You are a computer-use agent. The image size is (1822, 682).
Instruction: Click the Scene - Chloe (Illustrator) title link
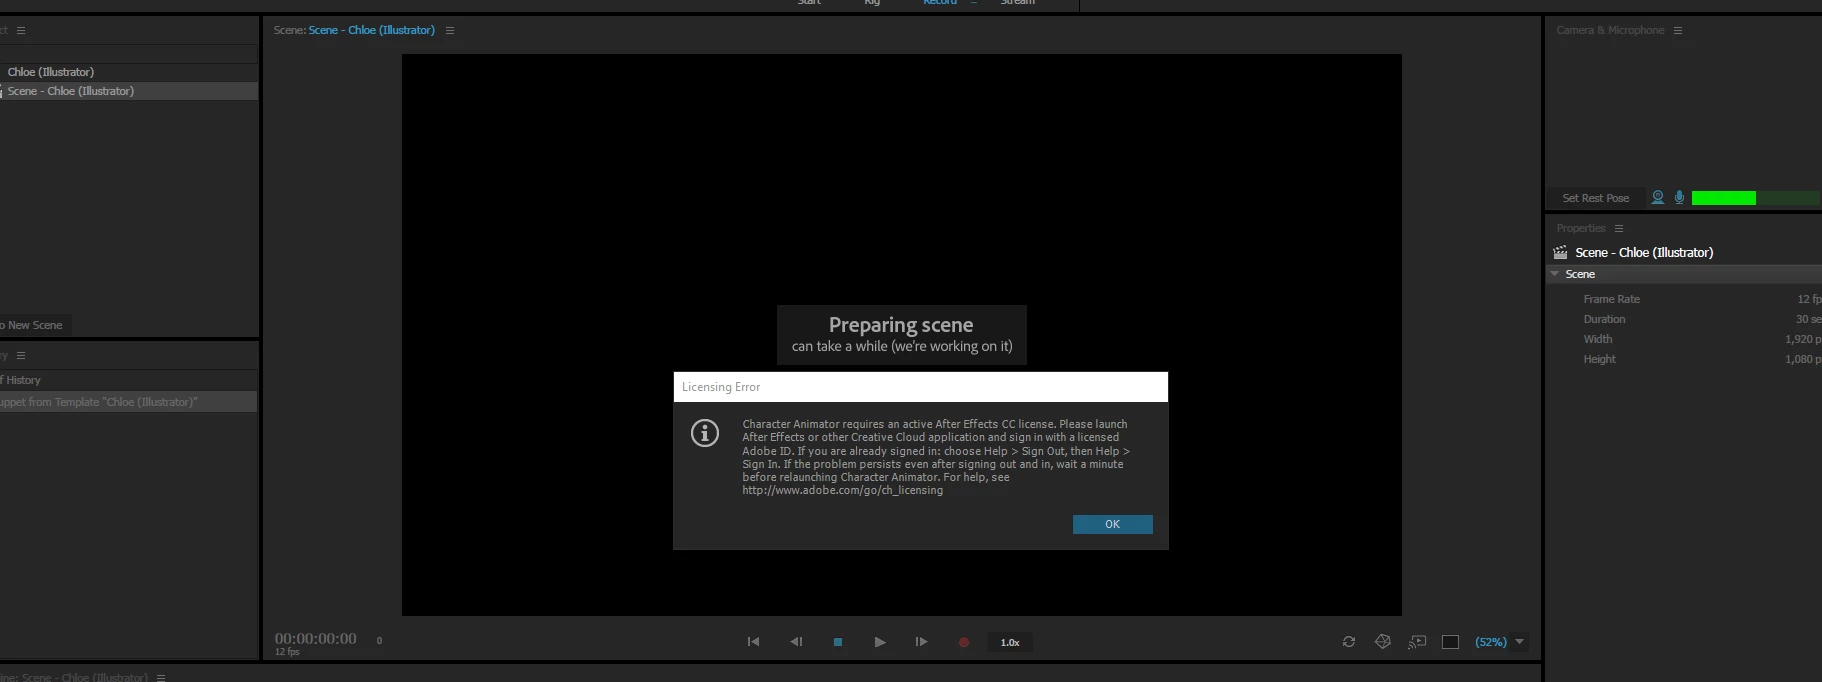[371, 30]
